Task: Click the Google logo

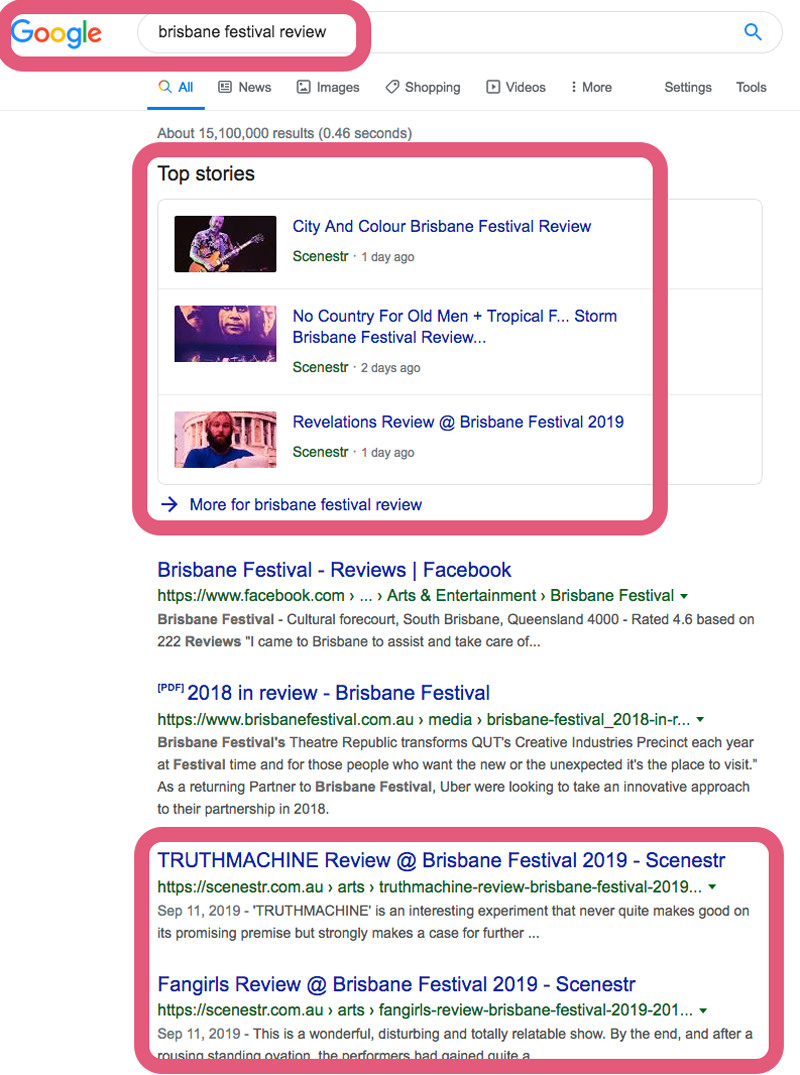Action: pyautogui.click(x=56, y=33)
